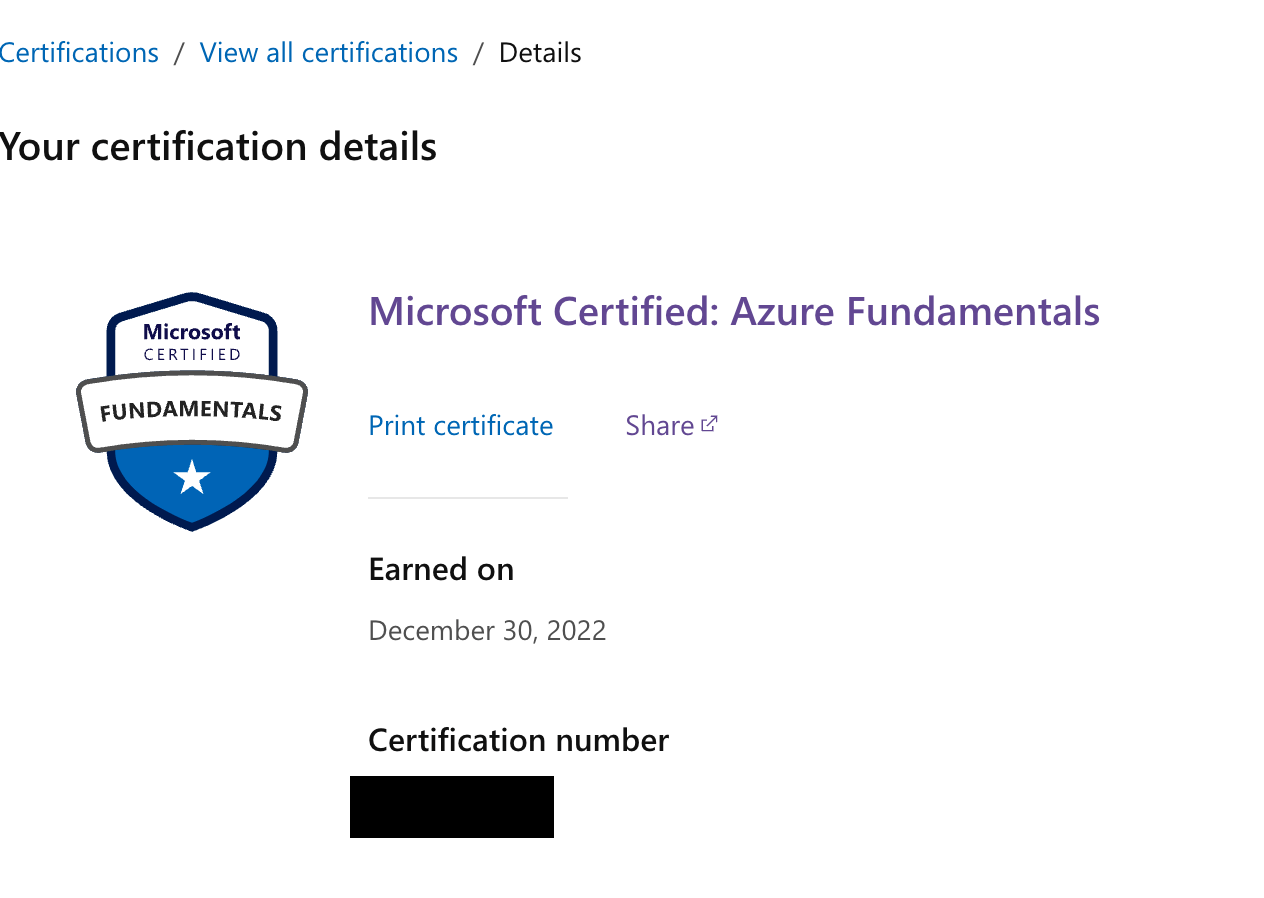The width and height of the screenshot is (1264, 898).
Task: Click the Your certification details heading
Action: click(x=218, y=146)
